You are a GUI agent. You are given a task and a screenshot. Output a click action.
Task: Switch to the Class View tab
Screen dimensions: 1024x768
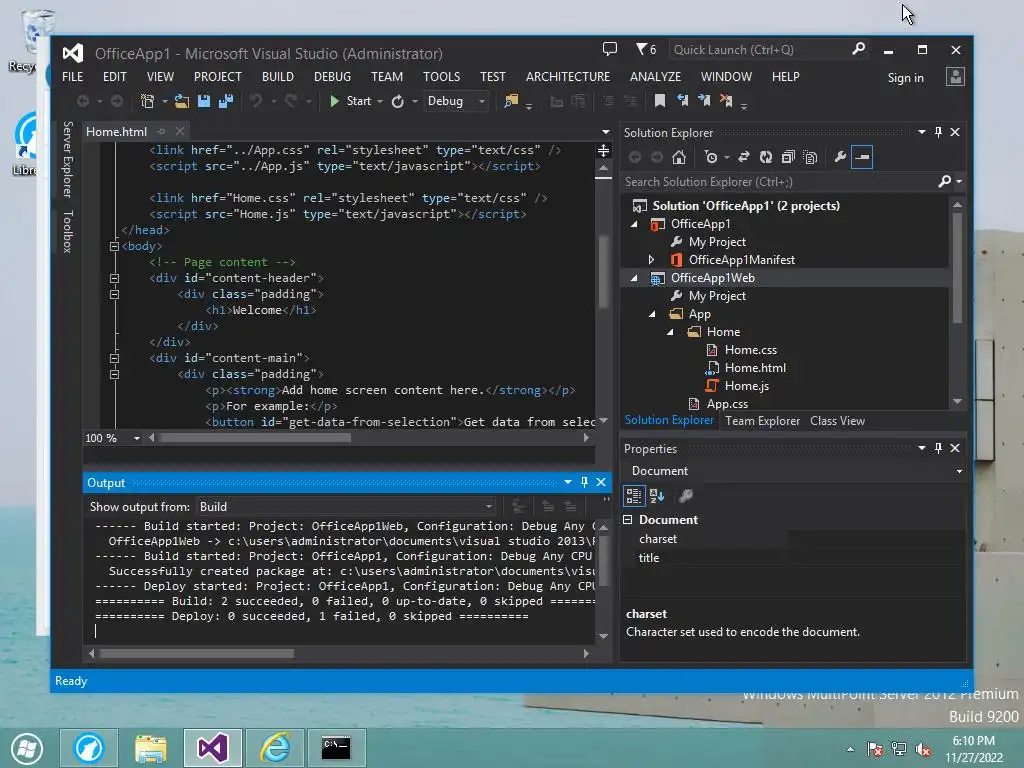click(837, 421)
